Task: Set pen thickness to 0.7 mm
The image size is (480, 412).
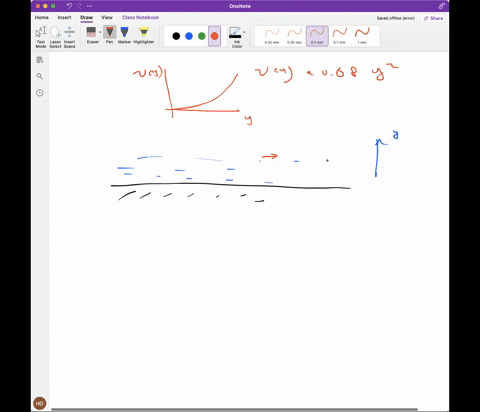Action: 339,36
